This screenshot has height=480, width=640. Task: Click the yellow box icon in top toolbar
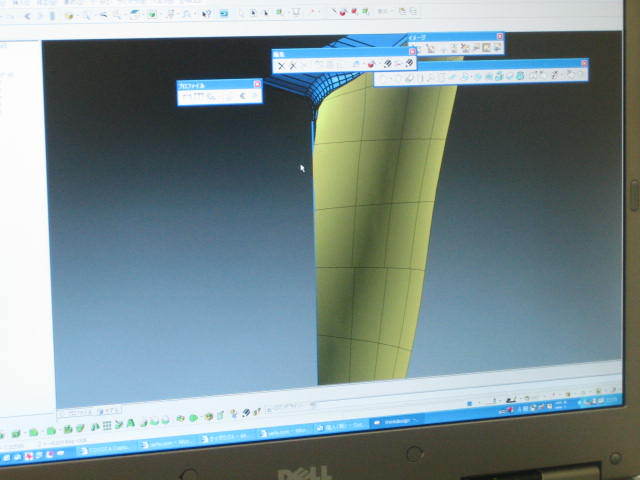pos(69,16)
